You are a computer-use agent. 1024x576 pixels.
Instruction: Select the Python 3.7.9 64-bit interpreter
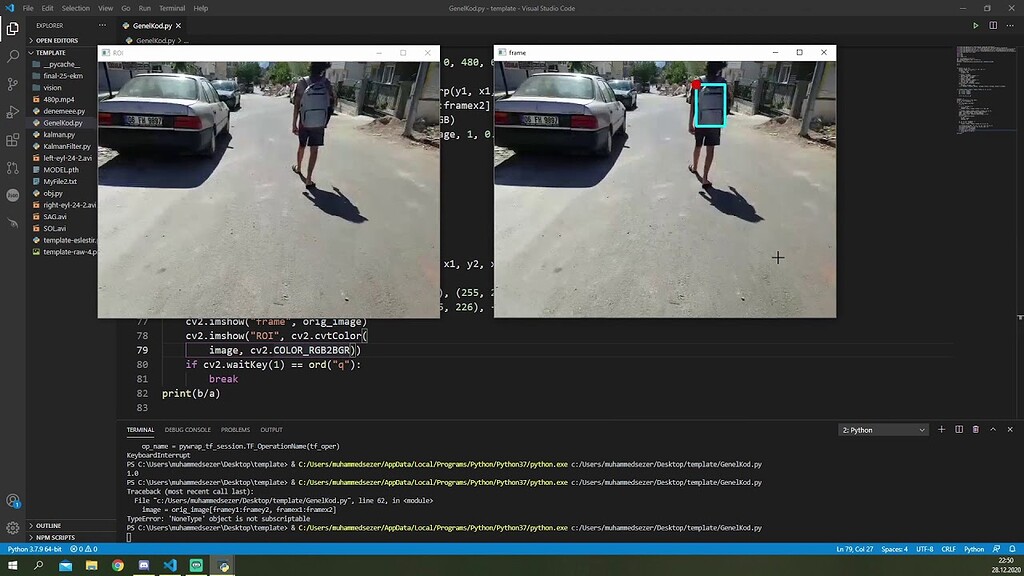pos(35,549)
